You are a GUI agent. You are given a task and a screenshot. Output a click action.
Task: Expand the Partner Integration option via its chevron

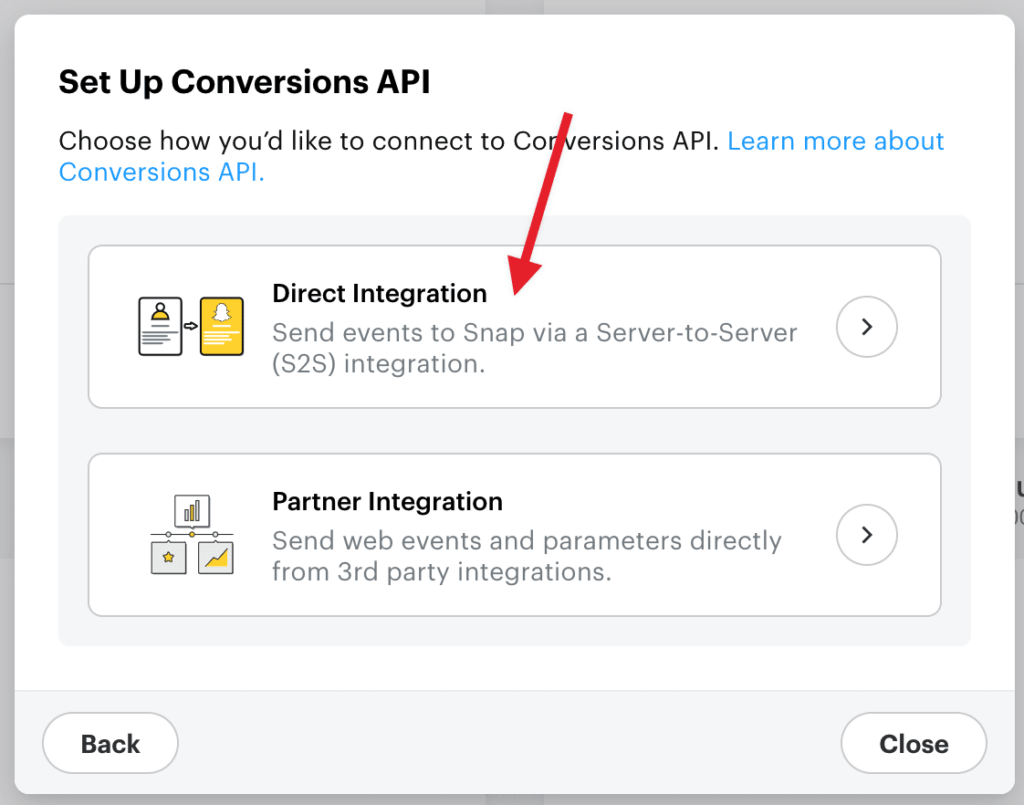866,535
